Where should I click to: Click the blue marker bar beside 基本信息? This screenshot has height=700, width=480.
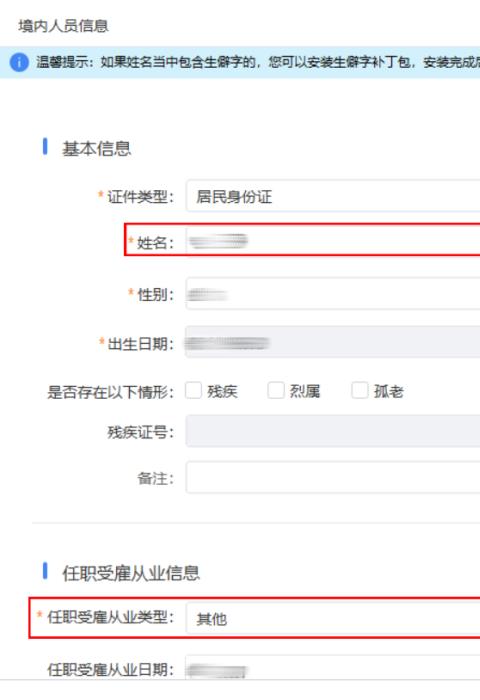(x=45, y=146)
